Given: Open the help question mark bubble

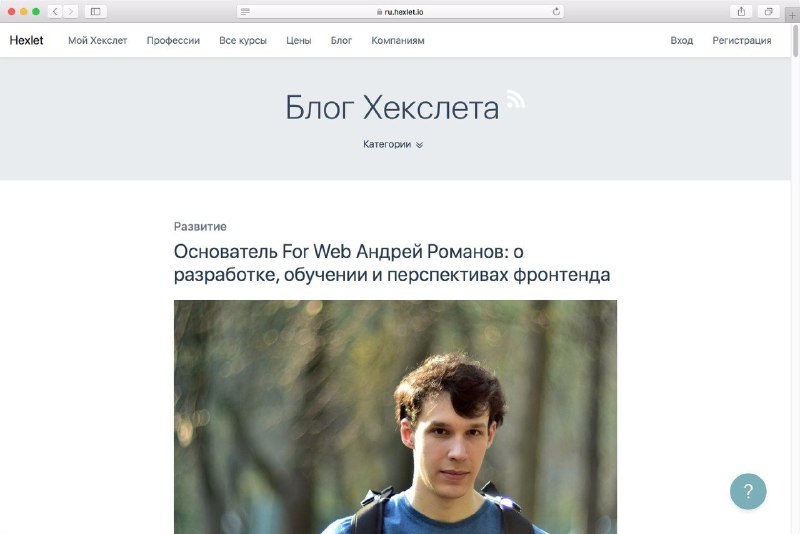Looking at the screenshot, I should point(748,491).
